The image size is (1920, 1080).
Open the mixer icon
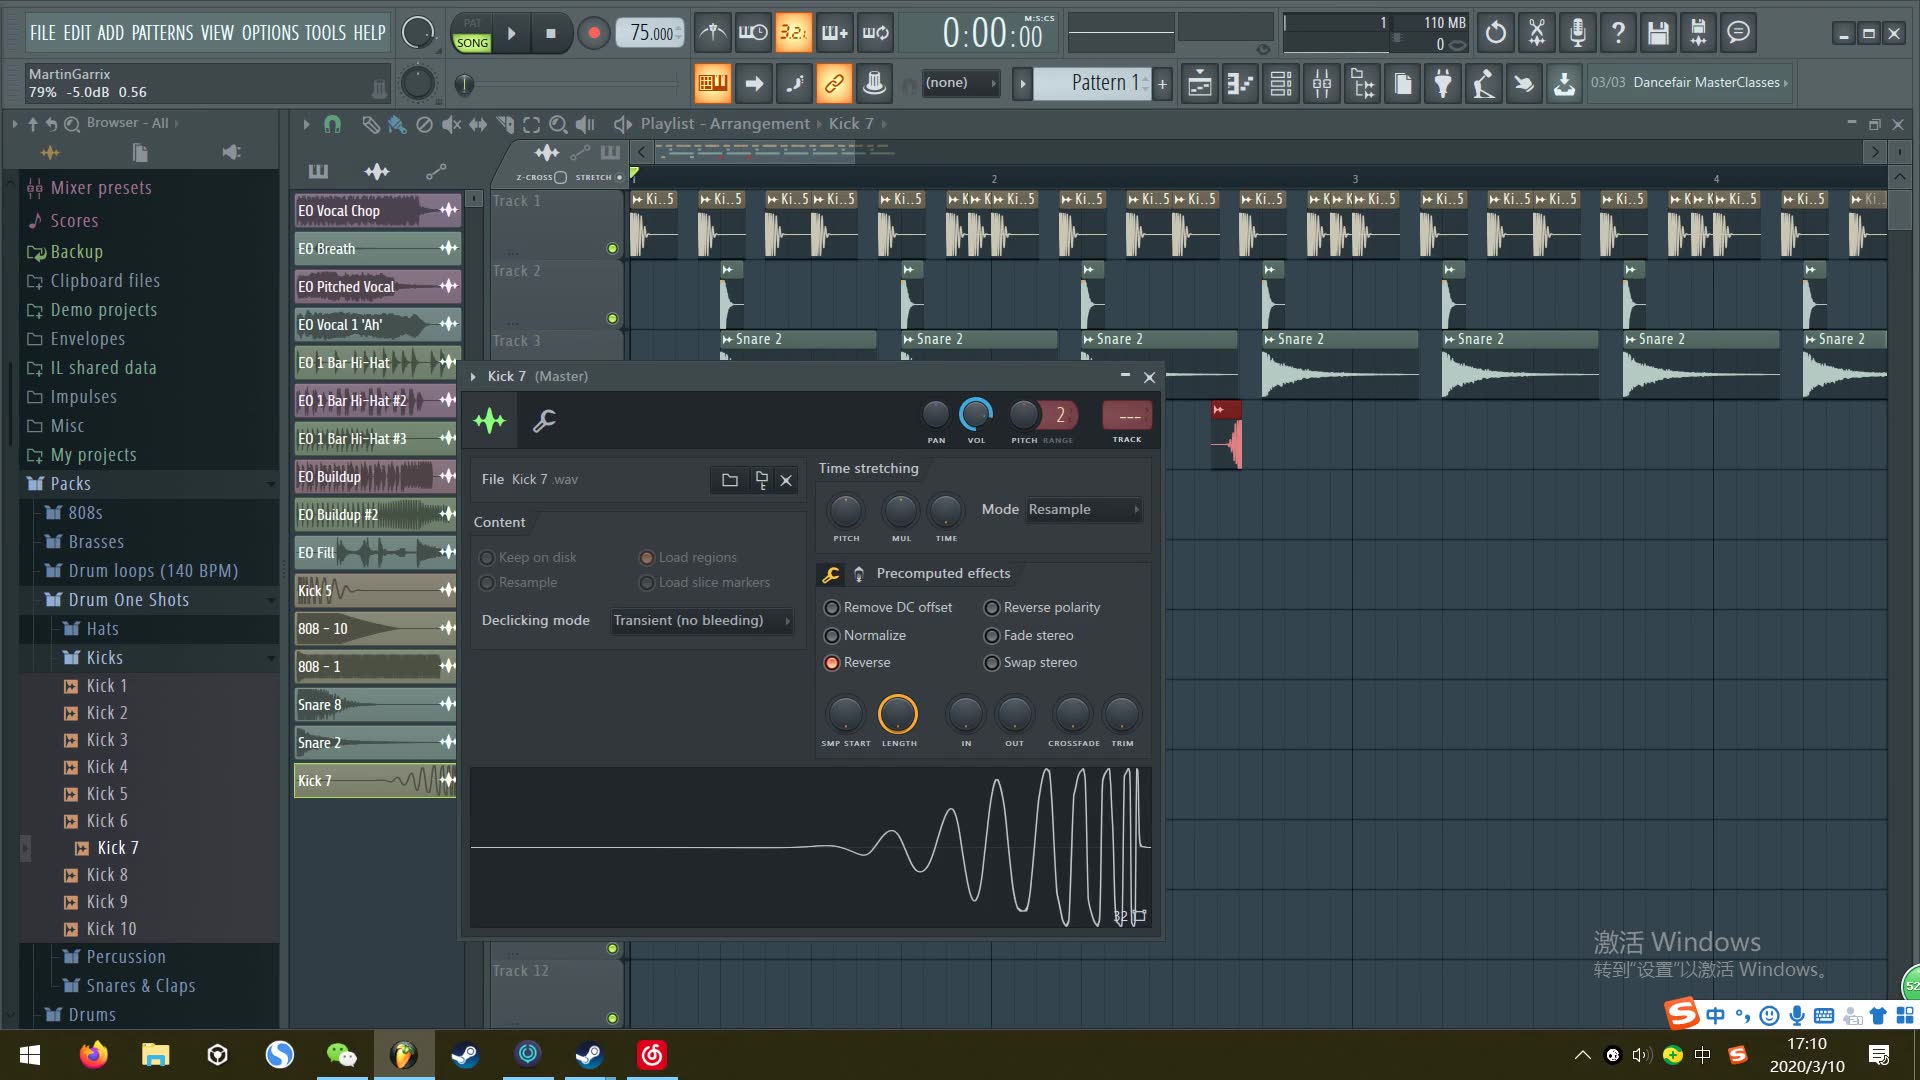(1322, 84)
